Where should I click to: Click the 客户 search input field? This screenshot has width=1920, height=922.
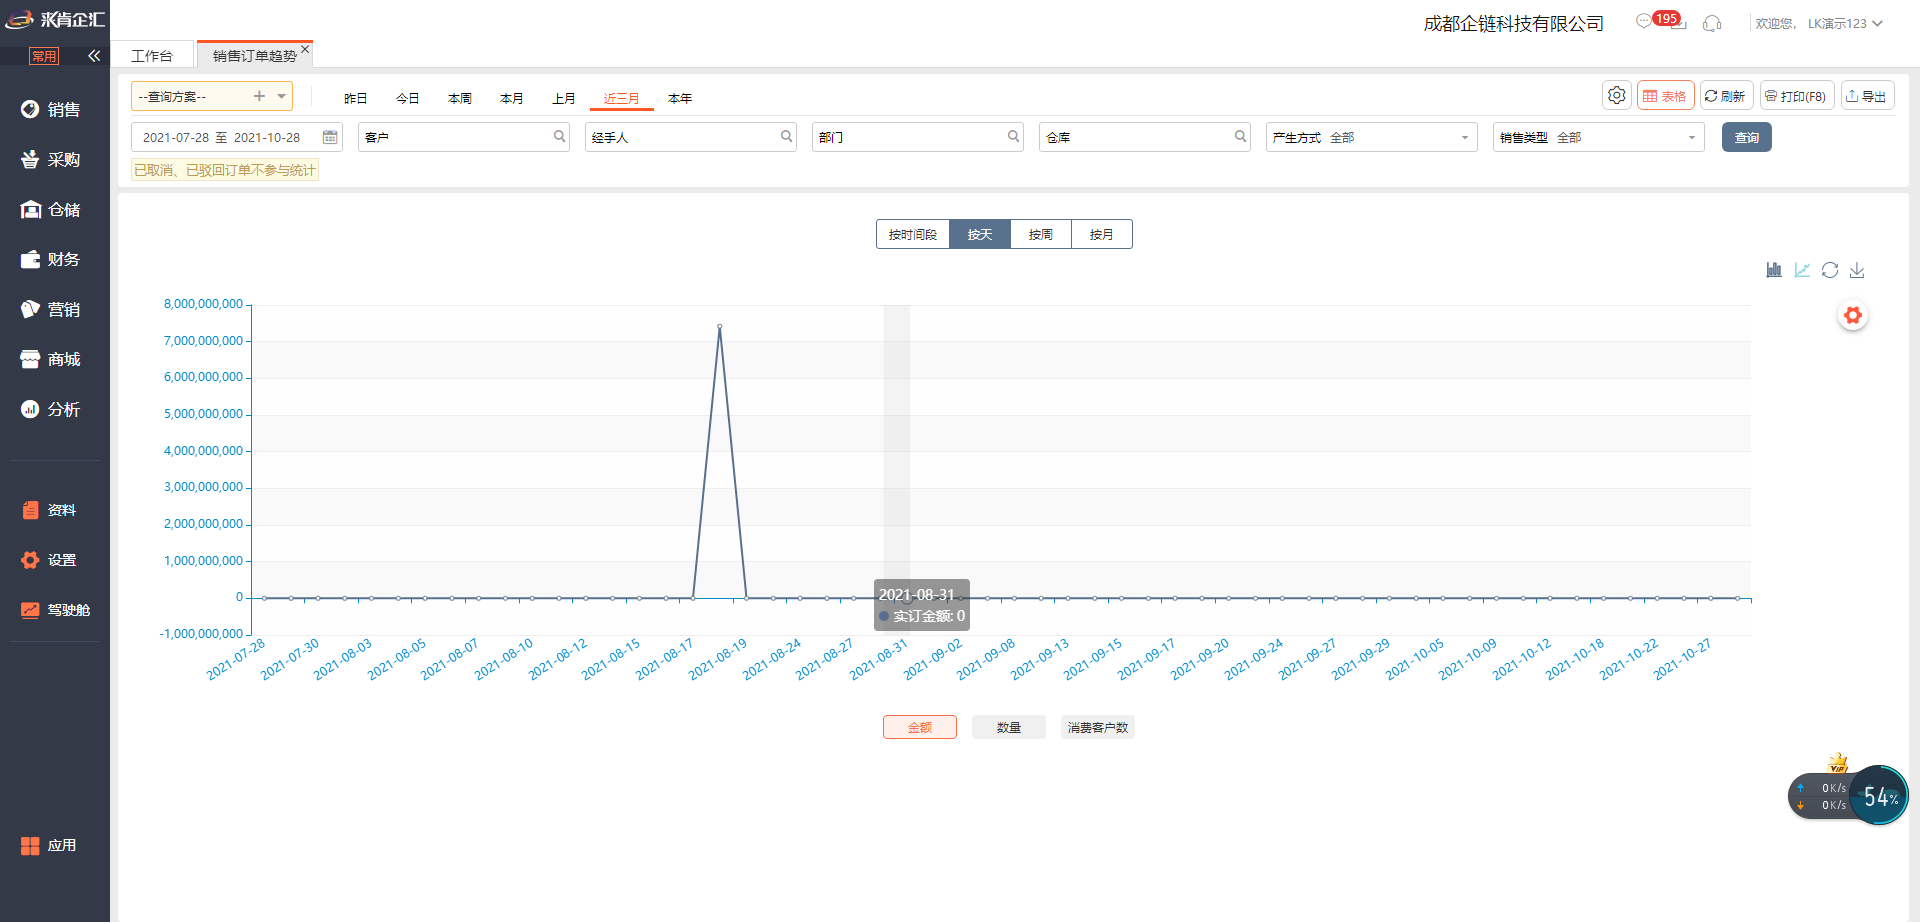click(x=455, y=137)
